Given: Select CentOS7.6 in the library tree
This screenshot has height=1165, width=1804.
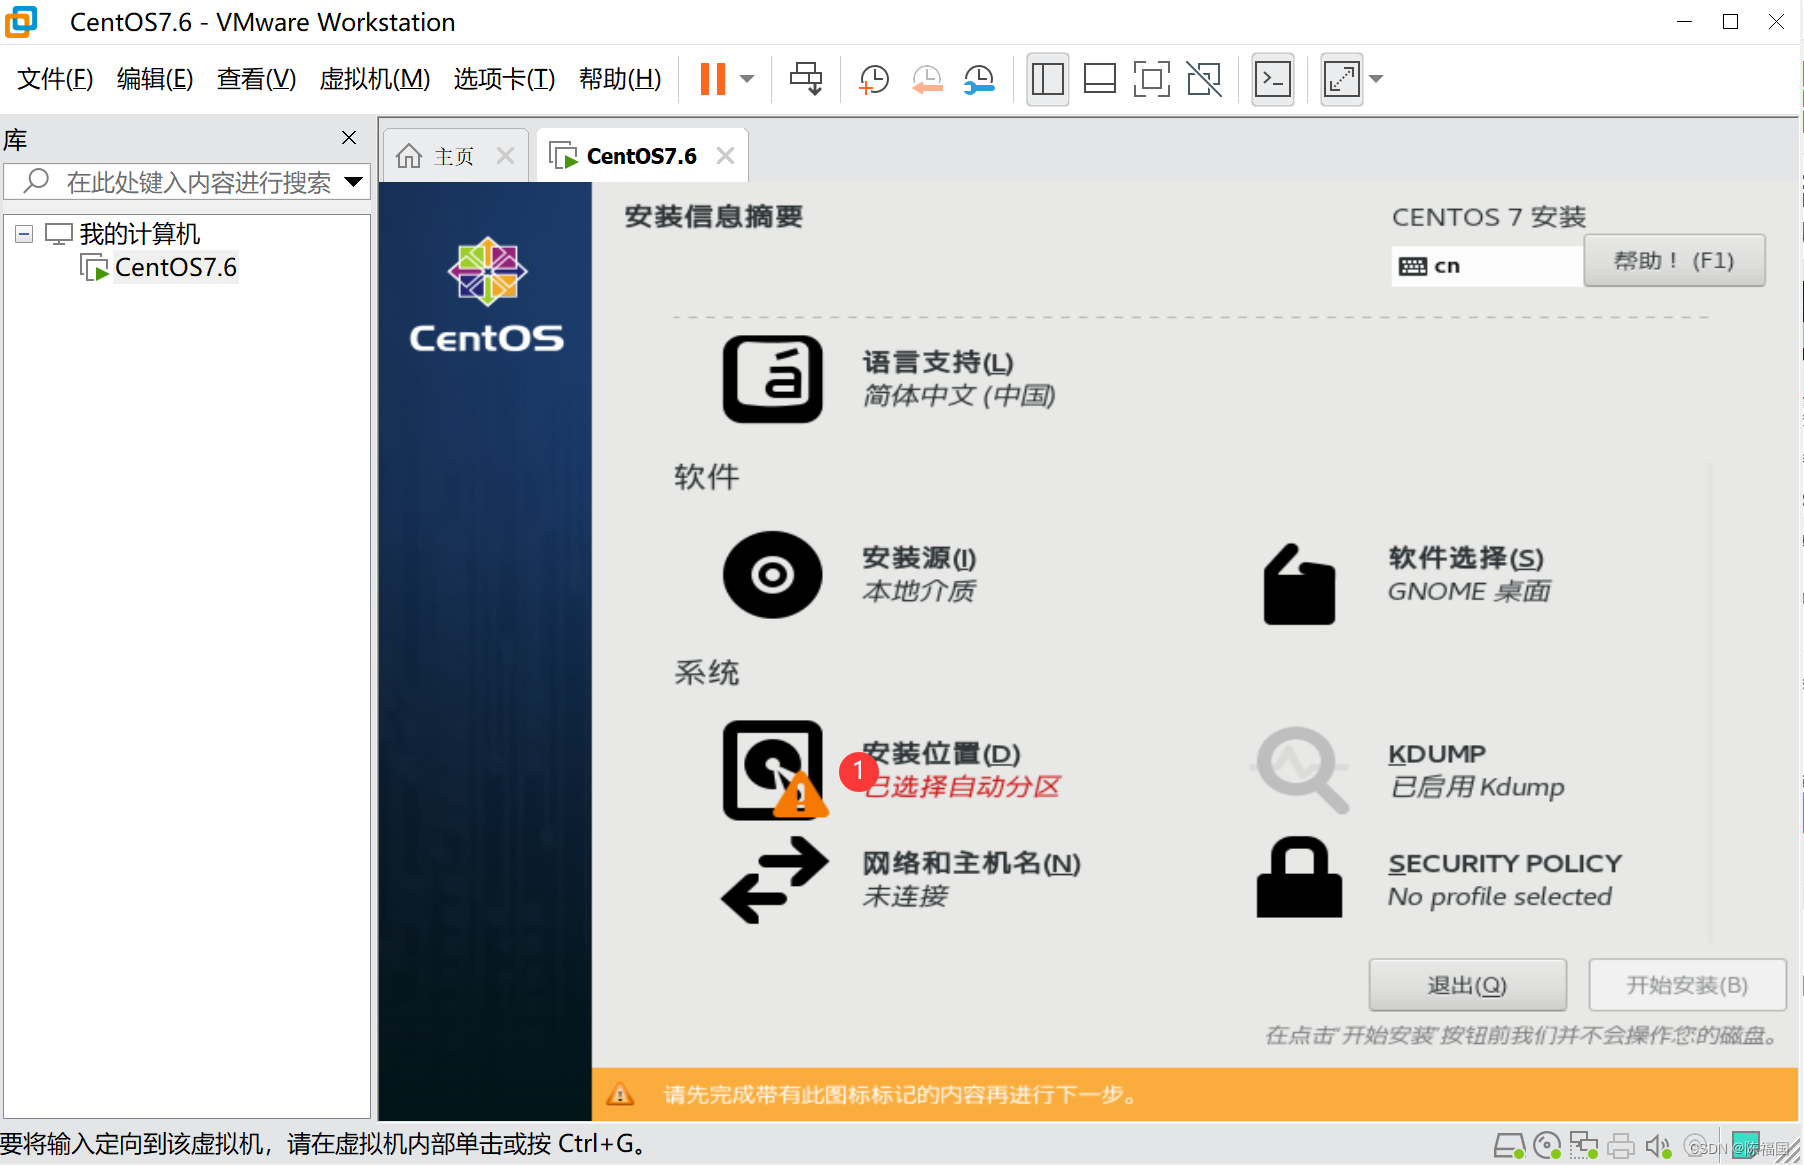Looking at the screenshot, I should pyautogui.click(x=175, y=268).
